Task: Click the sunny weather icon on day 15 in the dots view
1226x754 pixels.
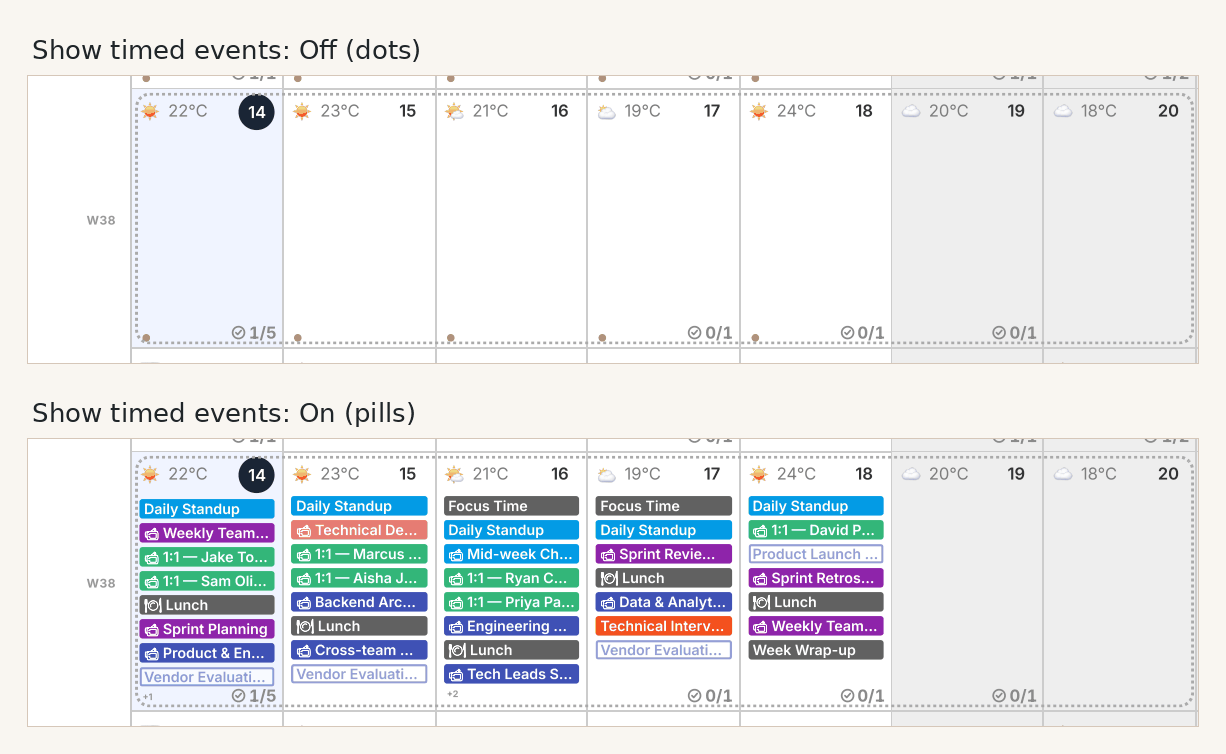Action: click(302, 111)
